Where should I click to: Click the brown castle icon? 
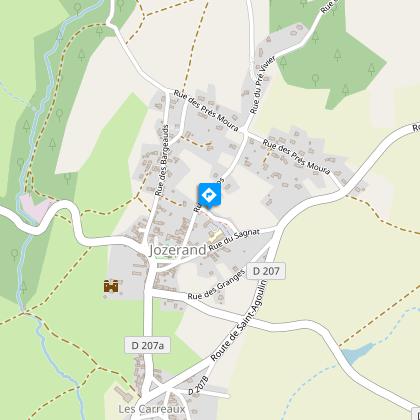tap(111, 286)
